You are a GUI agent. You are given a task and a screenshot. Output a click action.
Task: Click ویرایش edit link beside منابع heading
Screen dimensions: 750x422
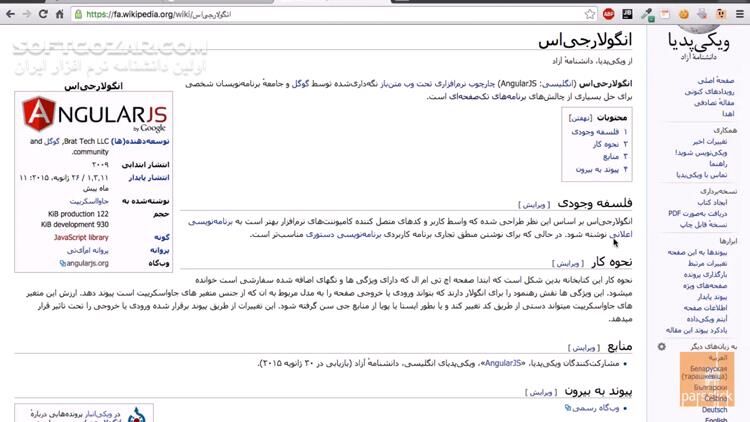tap(584, 347)
